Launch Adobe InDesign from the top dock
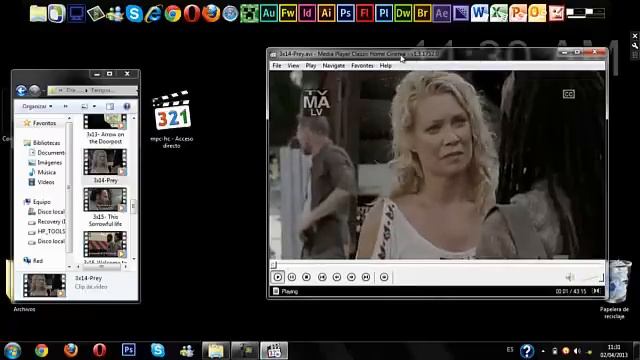 coord(307,13)
